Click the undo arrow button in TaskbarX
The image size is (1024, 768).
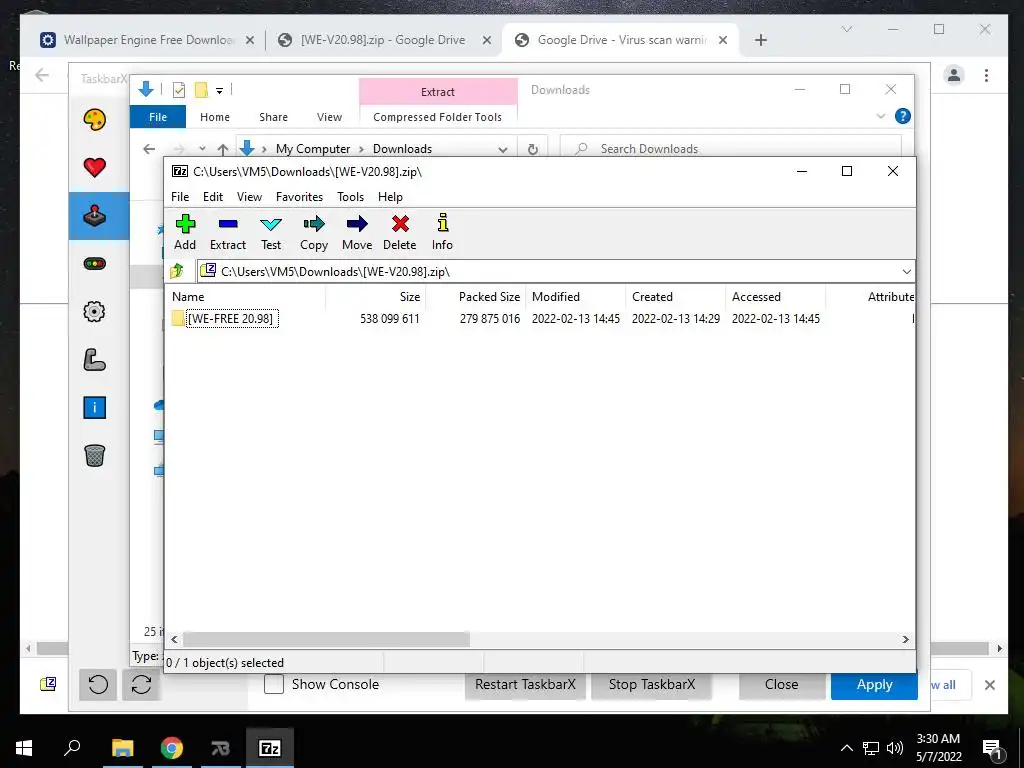click(98, 684)
